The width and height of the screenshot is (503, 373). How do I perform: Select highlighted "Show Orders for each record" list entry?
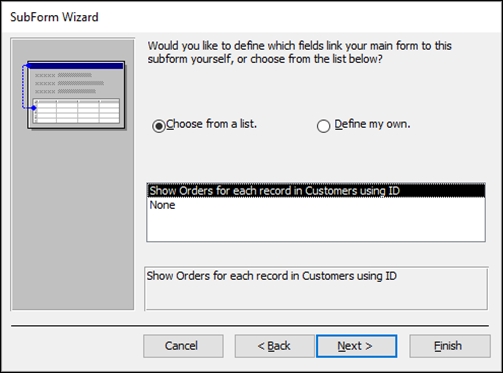(x=316, y=191)
